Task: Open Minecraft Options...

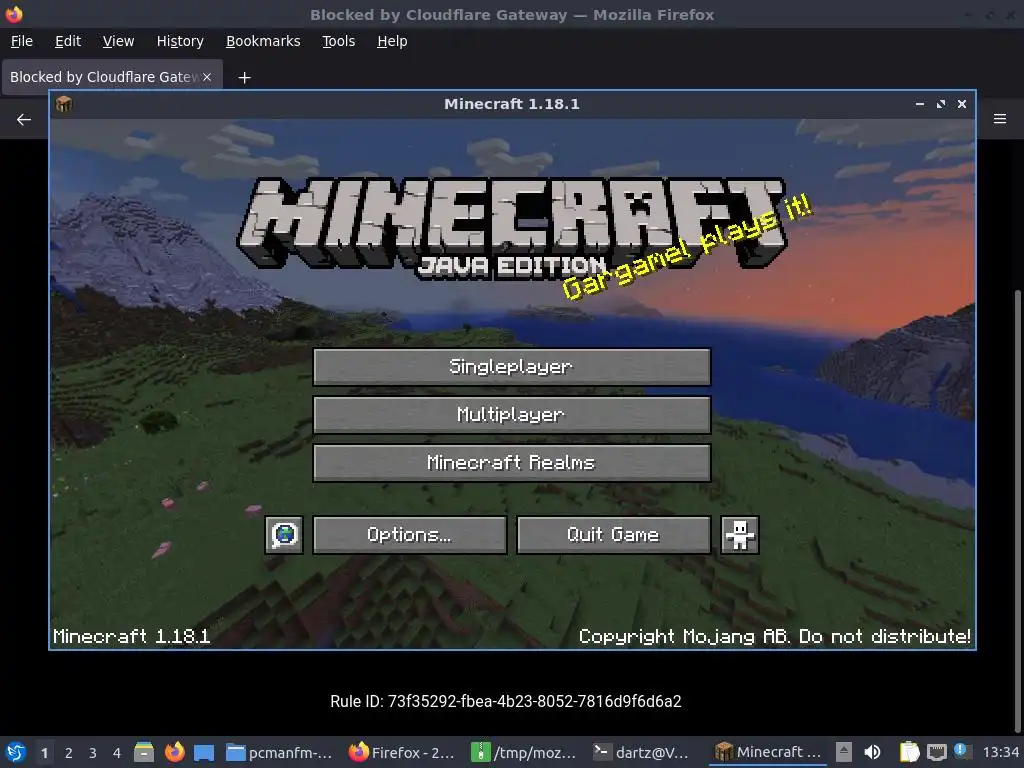Action: pyautogui.click(x=409, y=535)
